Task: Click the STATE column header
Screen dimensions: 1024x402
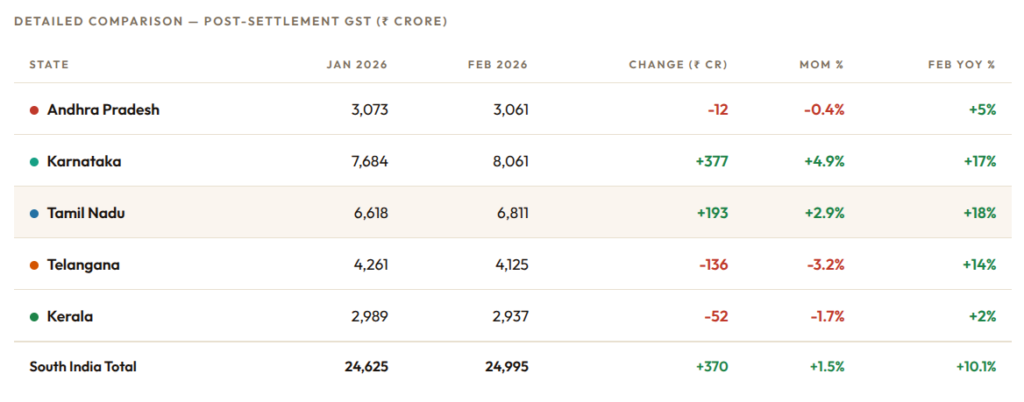Action: (49, 65)
